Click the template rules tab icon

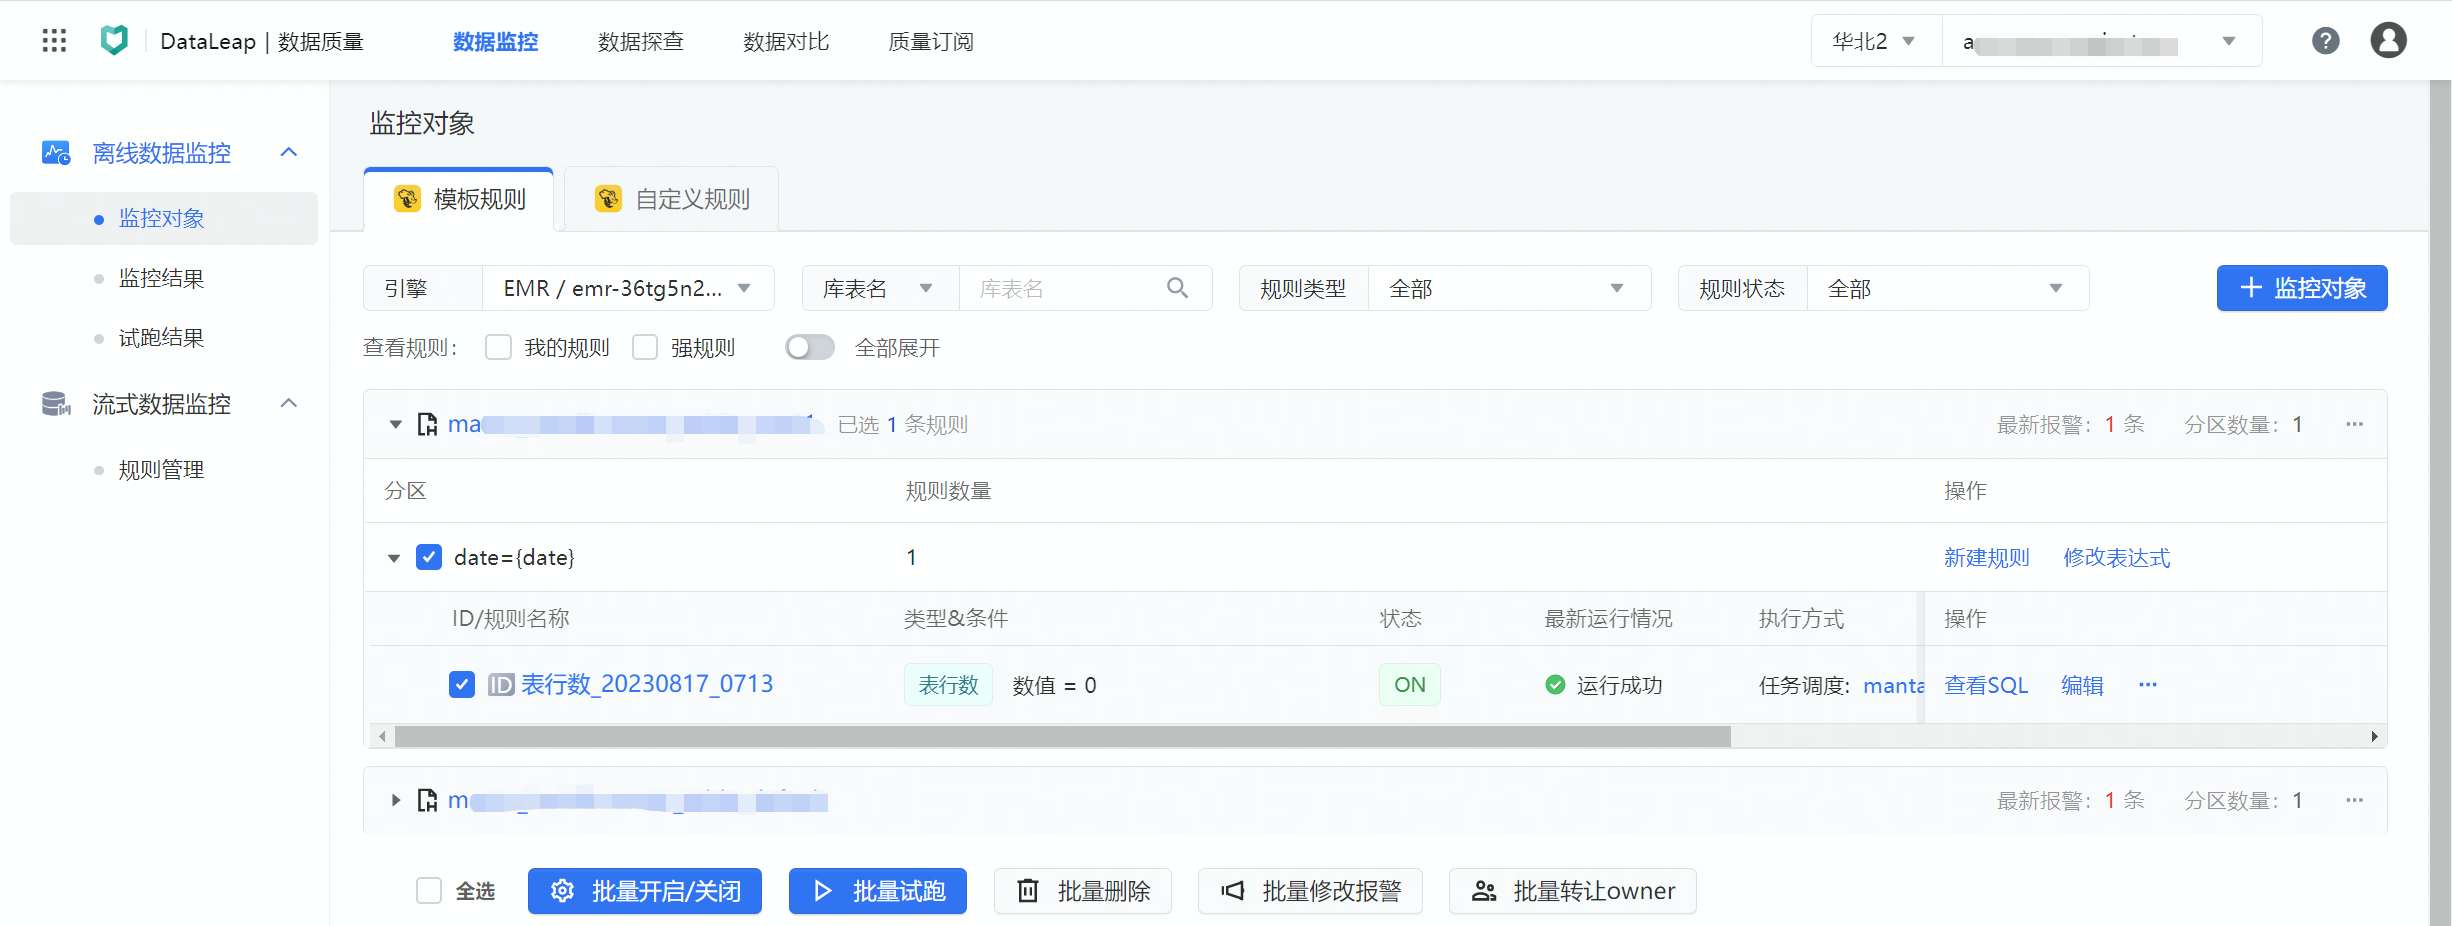coord(407,199)
